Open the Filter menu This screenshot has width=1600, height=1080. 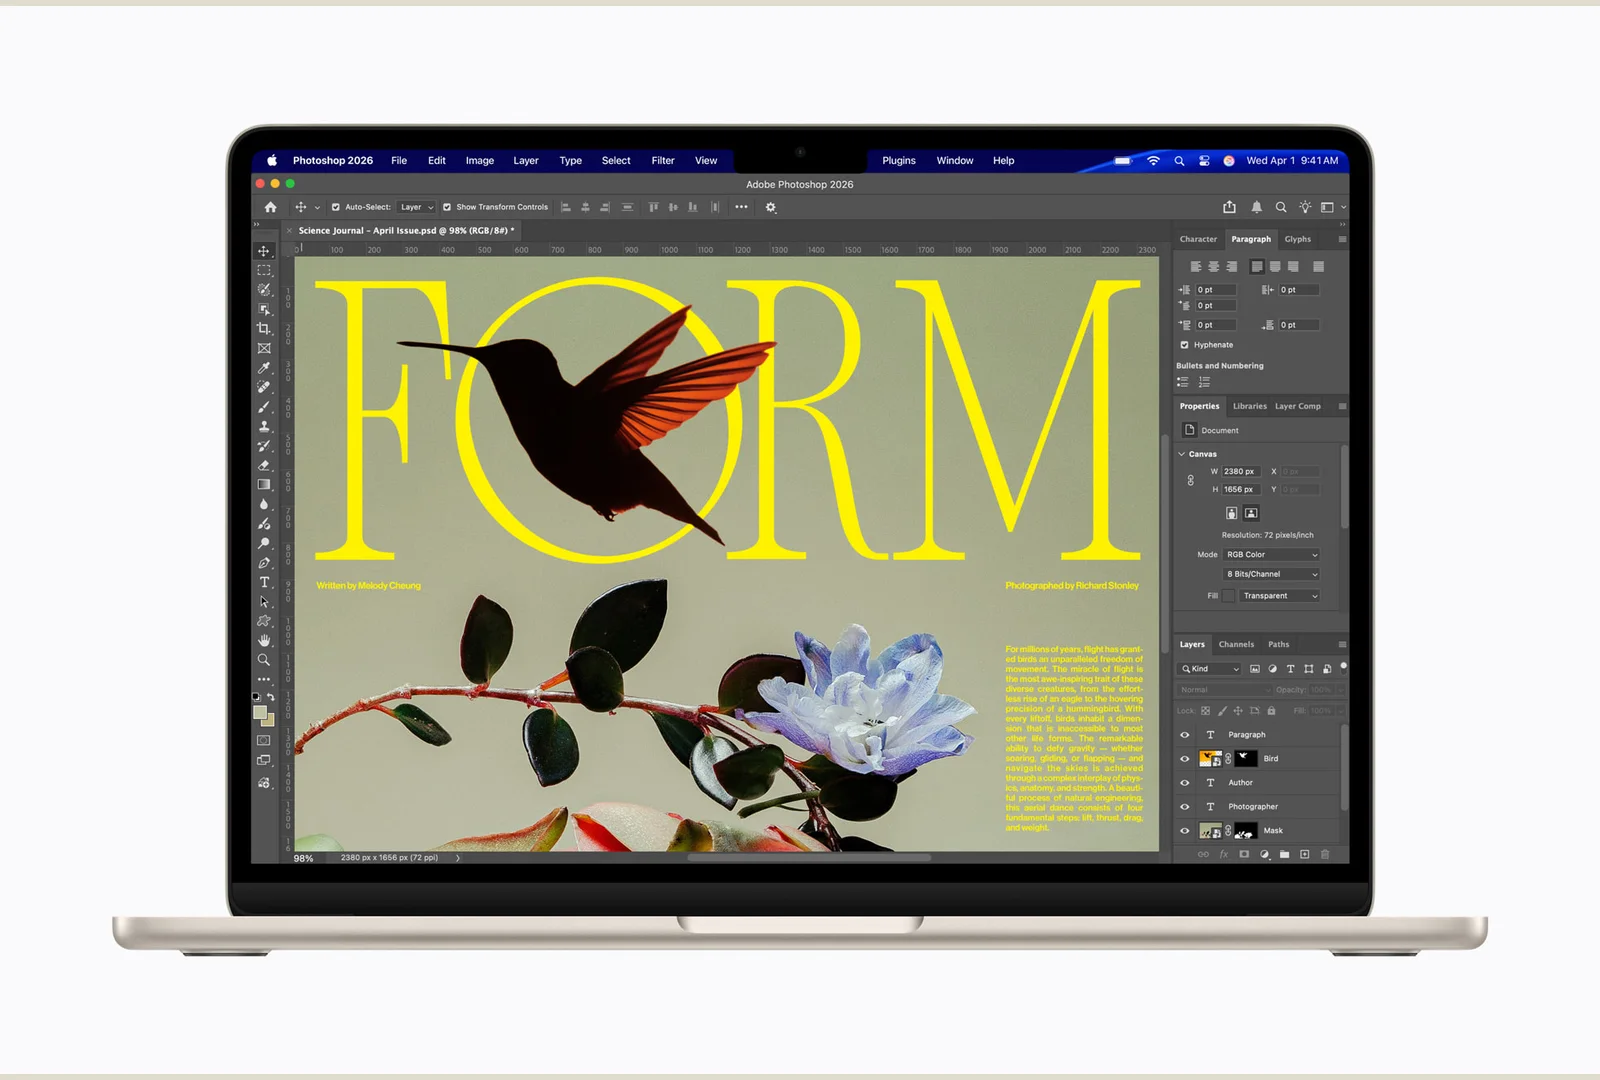point(663,161)
